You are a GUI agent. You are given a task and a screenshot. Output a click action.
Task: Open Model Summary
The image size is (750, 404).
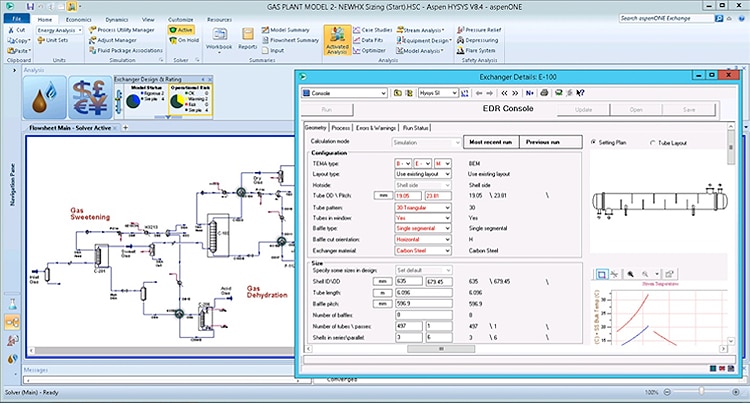click(286, 30)
